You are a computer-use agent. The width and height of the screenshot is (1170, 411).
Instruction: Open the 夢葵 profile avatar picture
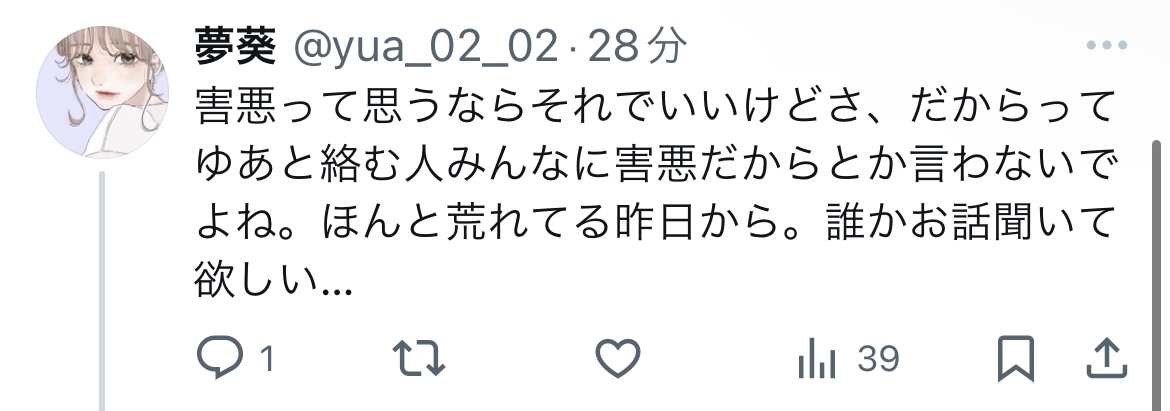point(102,92)
